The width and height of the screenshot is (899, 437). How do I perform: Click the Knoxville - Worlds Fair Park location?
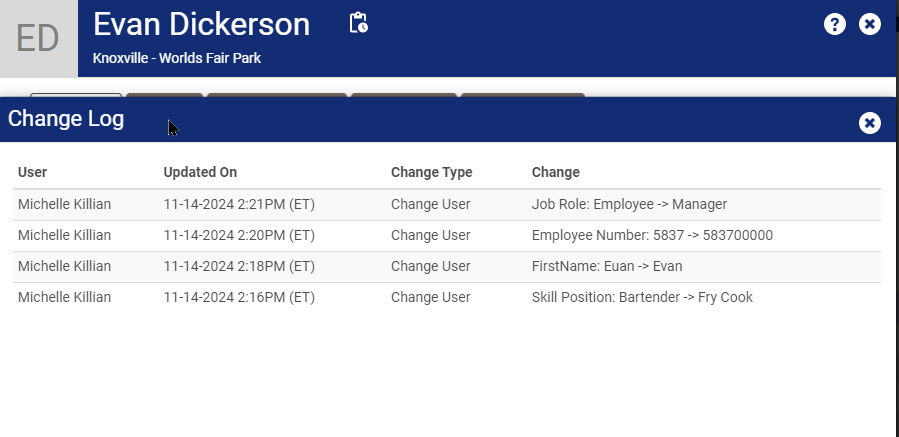point(177,58)
